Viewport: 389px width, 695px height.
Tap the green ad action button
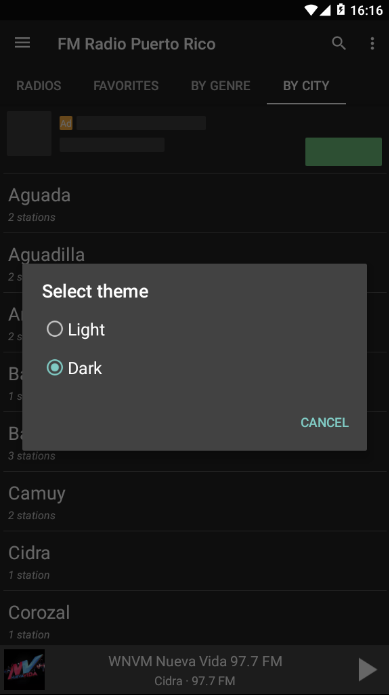tap(343, 152)
